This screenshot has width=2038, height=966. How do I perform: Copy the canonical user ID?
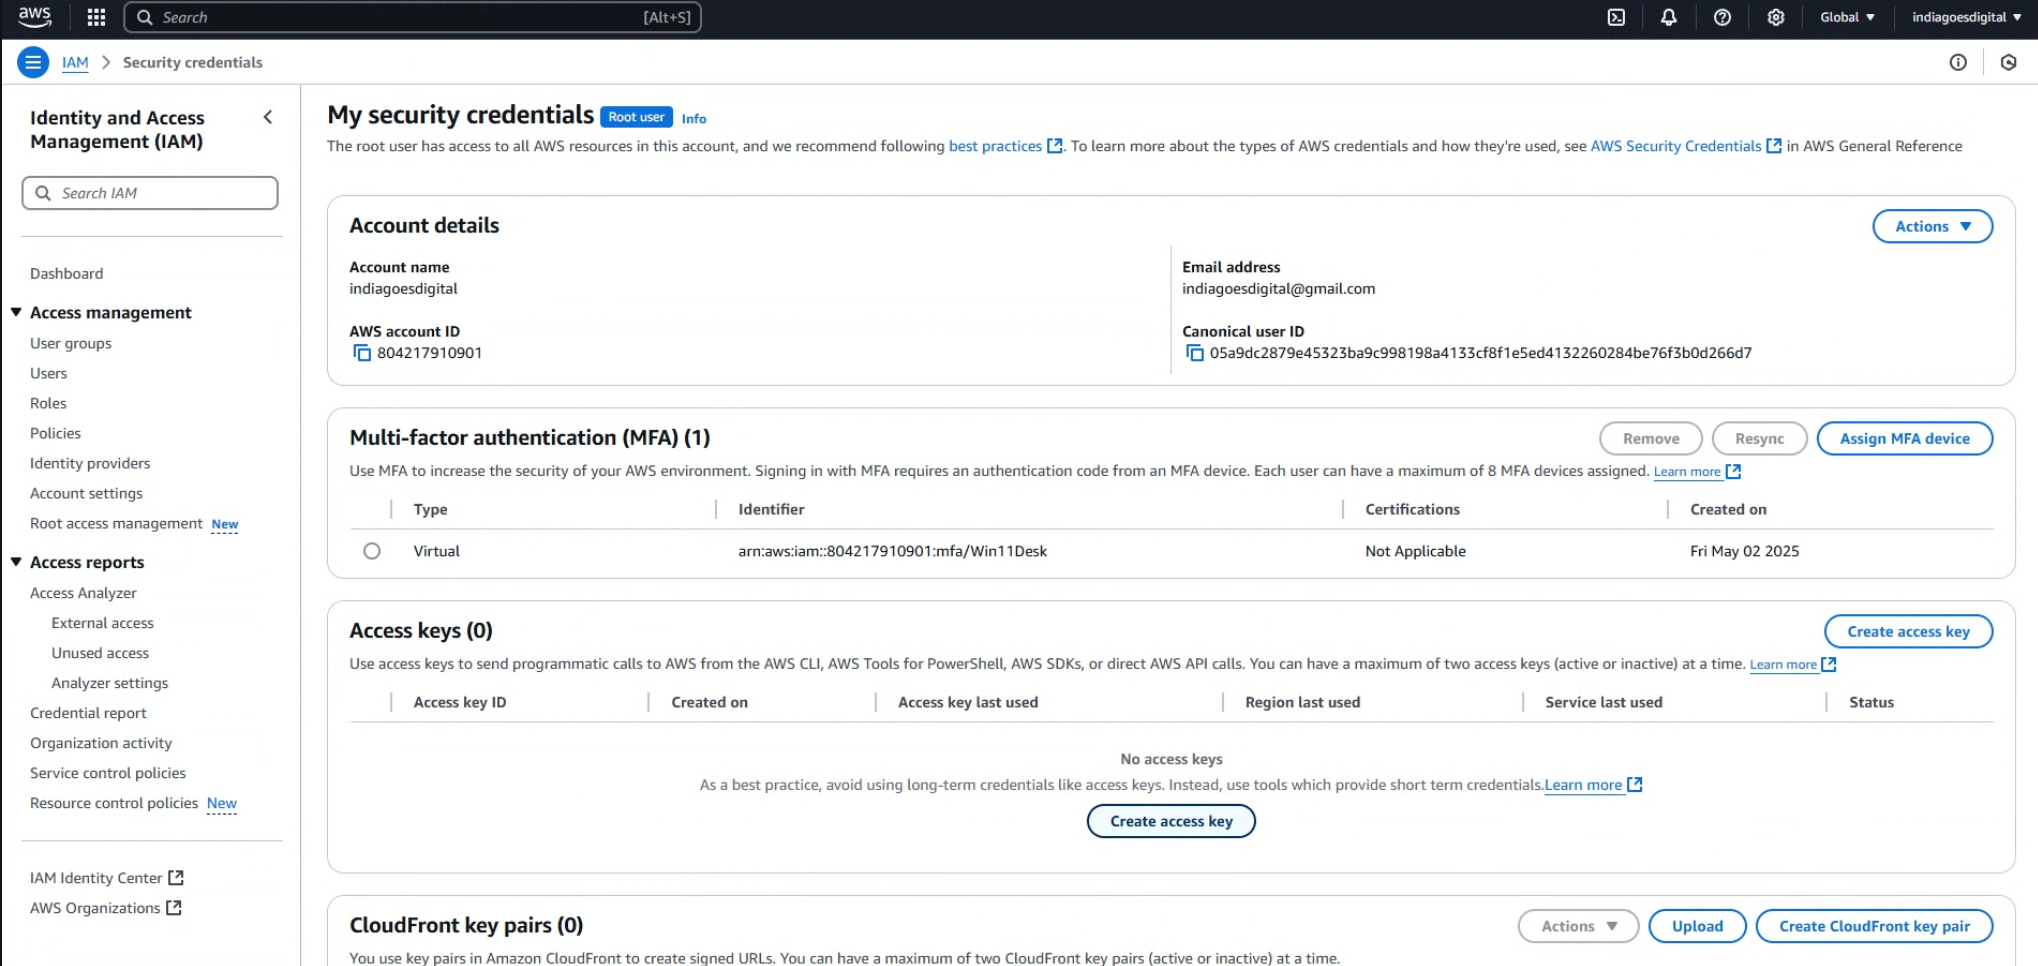click(1194, 353)
